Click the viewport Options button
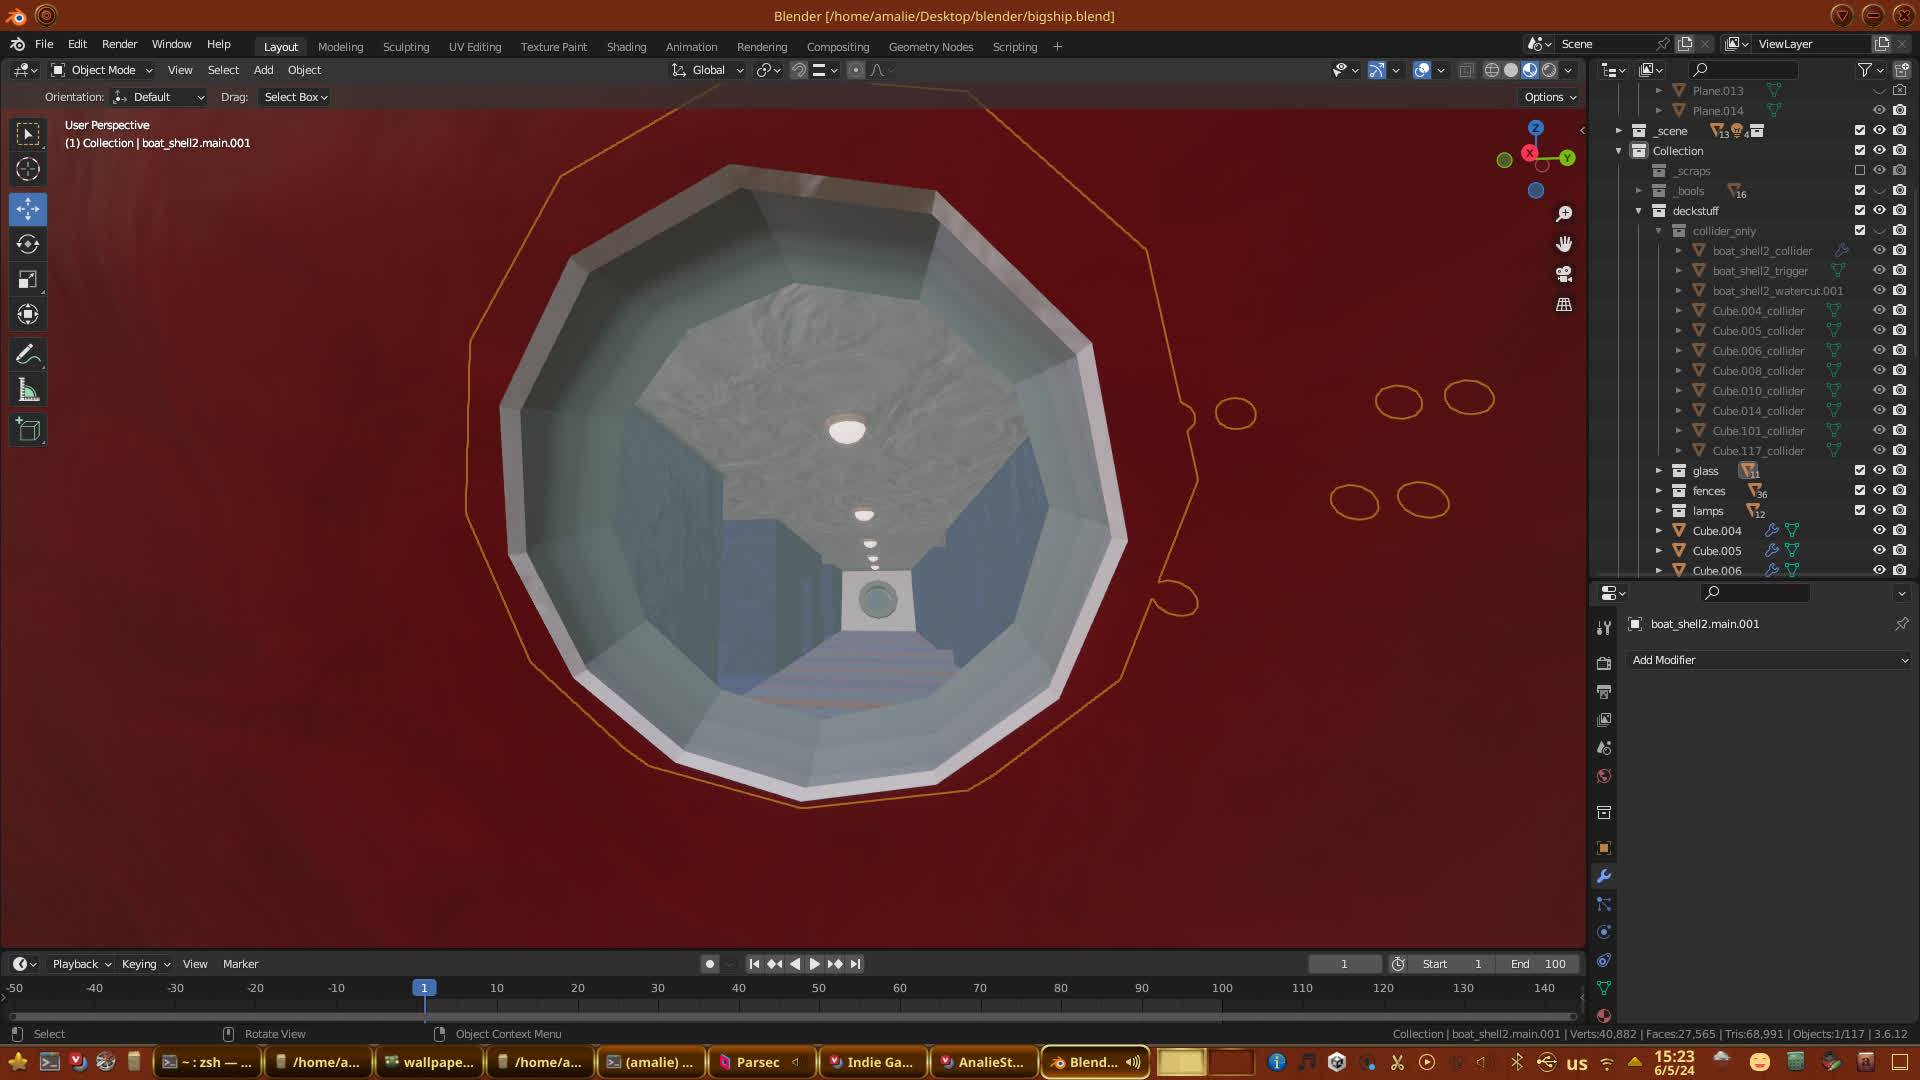This screenshot has height=1080, width=1920. pyautogui.click(x=1549, y=97)
